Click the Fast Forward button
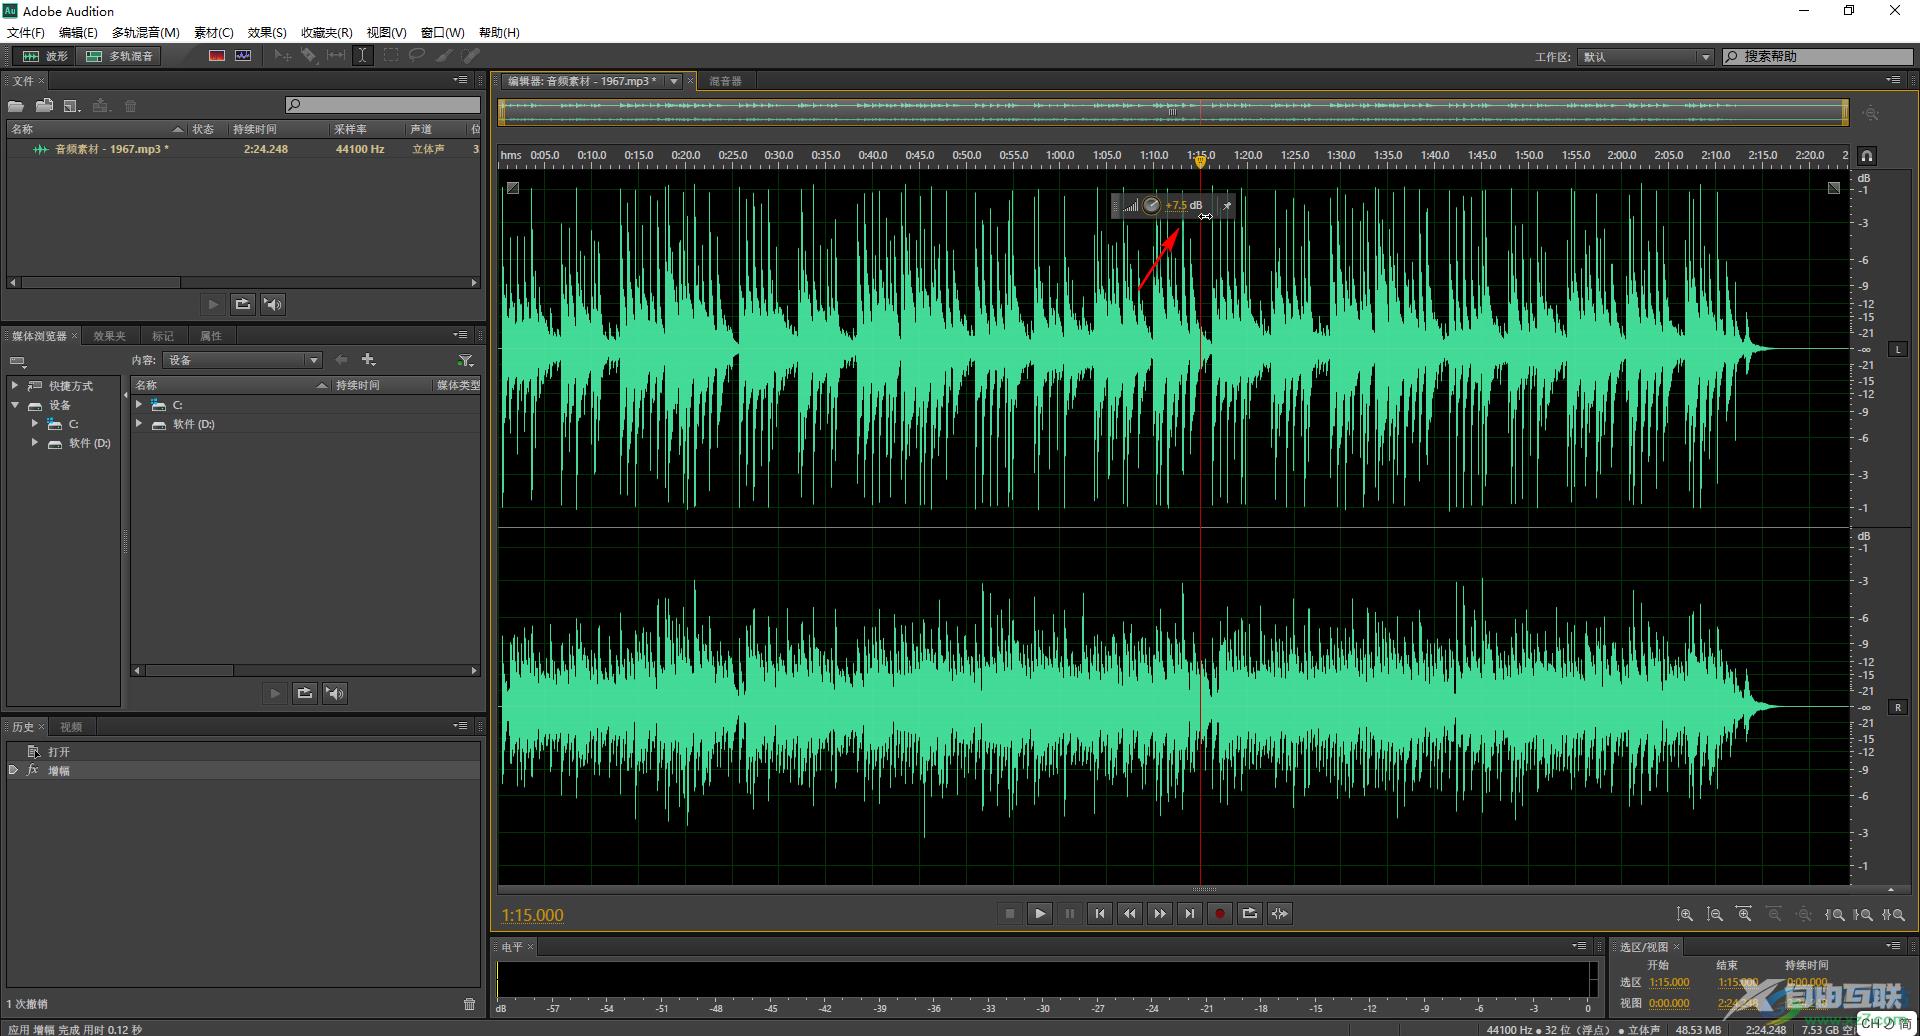This screenshot has height=1036, width=1920. tap(1160, 913)
